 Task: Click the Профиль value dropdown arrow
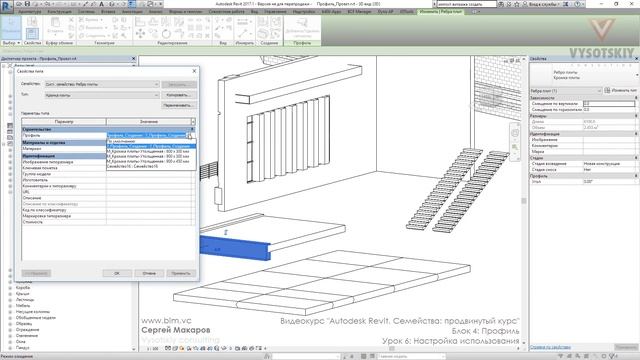[x=189, y=135]
